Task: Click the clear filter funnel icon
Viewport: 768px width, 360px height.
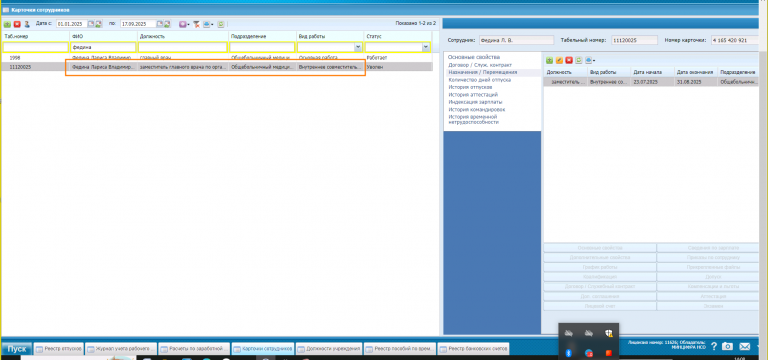Action: (x=196, y=24)
